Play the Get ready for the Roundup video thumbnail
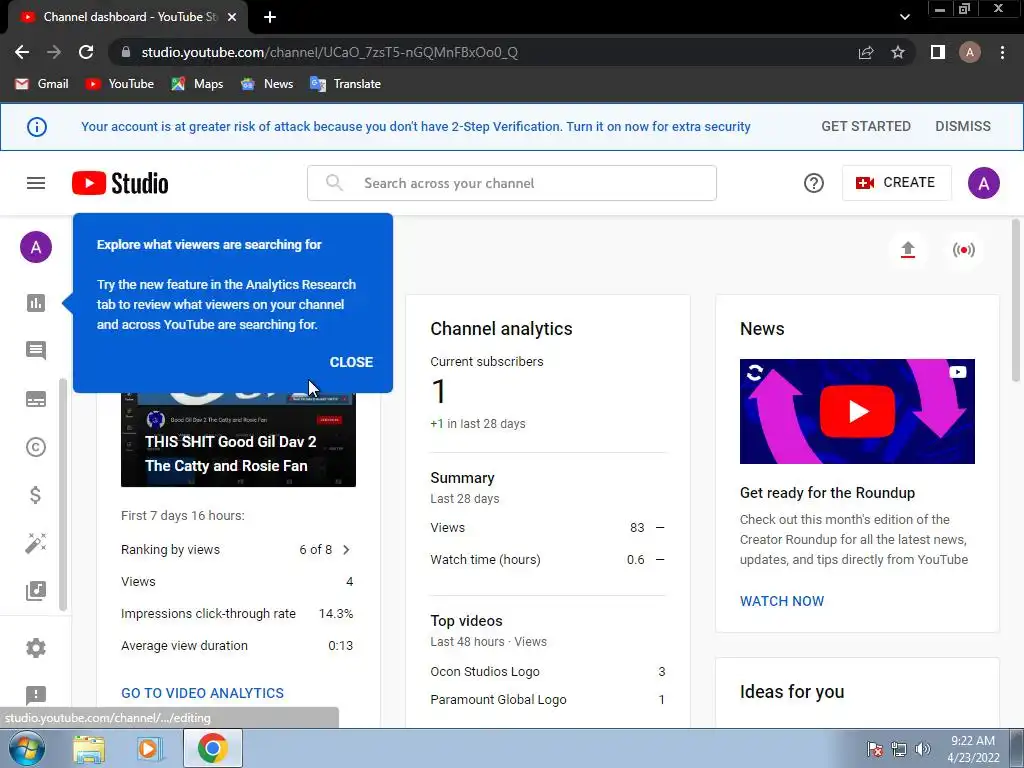The image size is (1024, 768). coord(857,411)
